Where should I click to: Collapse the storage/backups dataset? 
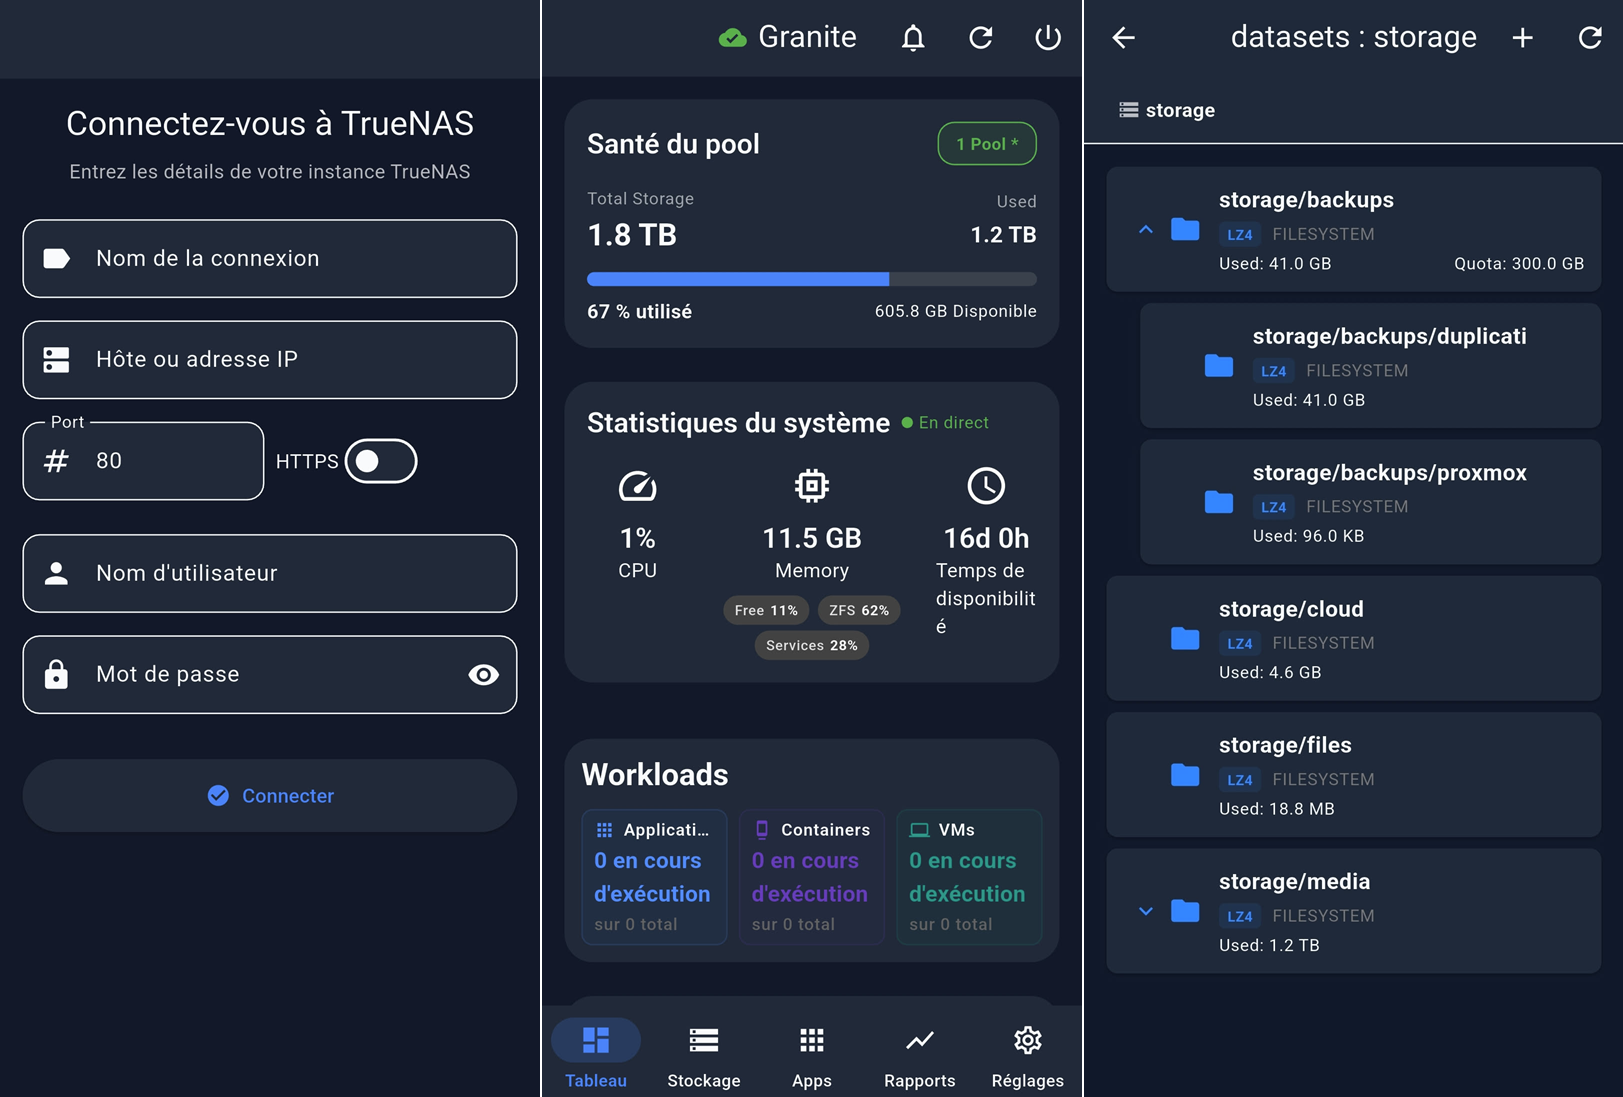point(1146,231)
